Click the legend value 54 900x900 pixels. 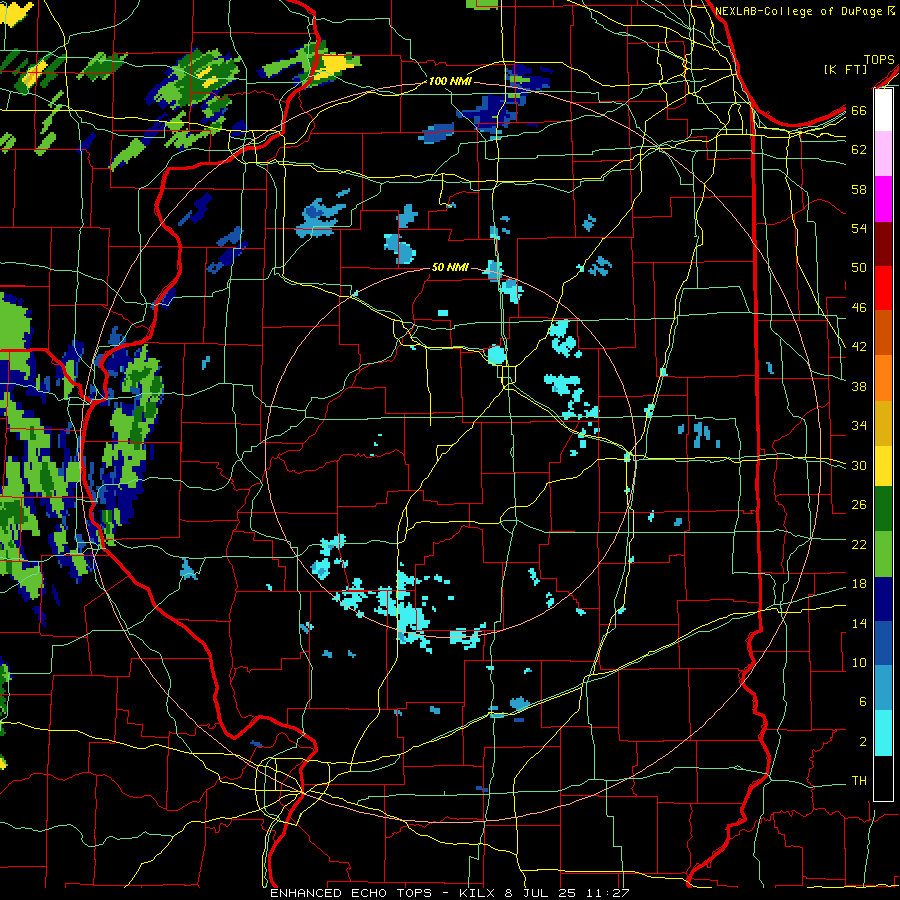pyautogui.click(x=859, y=228)
